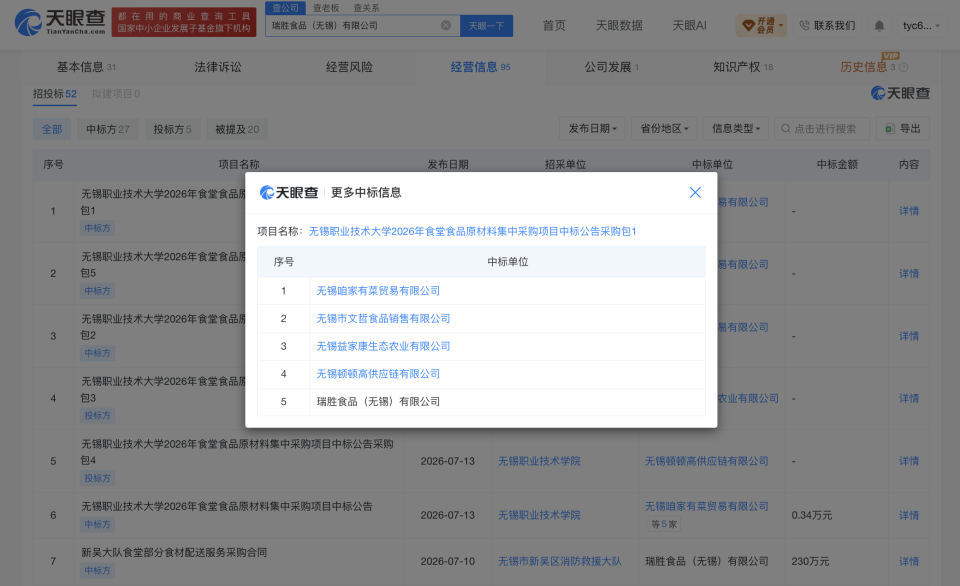
Task: Click 无锡职业技术学院 in row 6
Action: click(x=539, y=515)
